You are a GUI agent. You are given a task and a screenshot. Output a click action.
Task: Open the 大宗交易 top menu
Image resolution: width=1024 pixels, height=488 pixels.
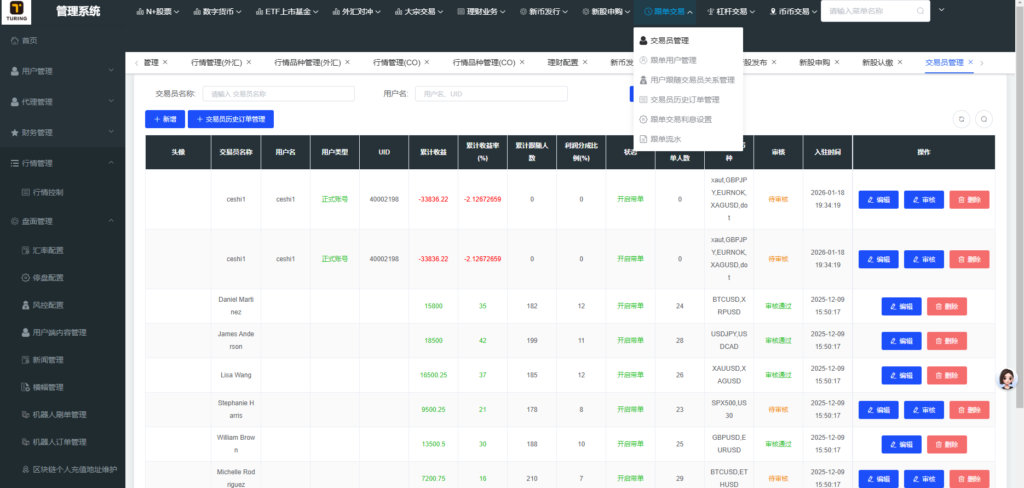(420, 12)
